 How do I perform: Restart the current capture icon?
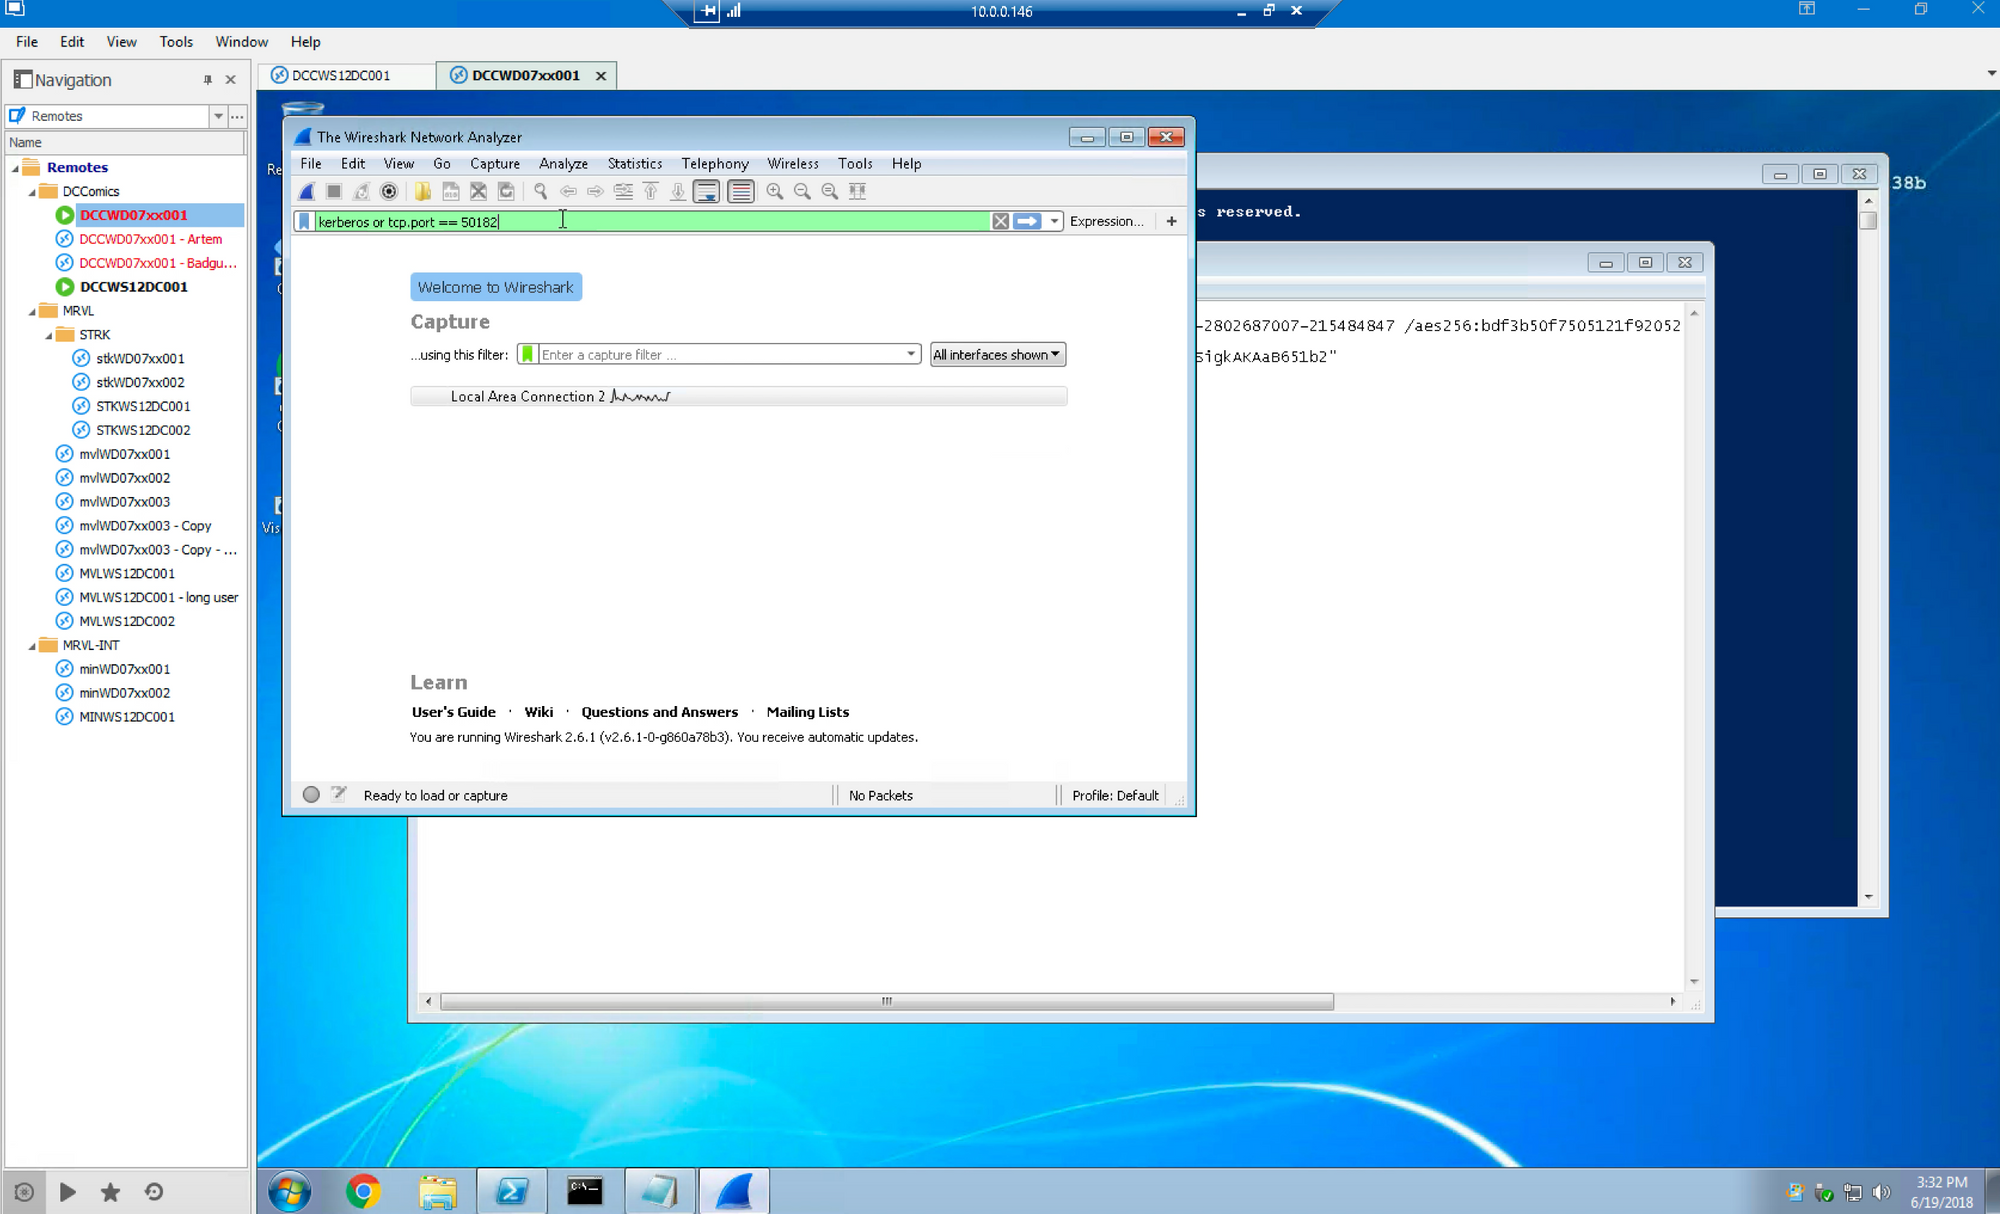tap(361, 191)
